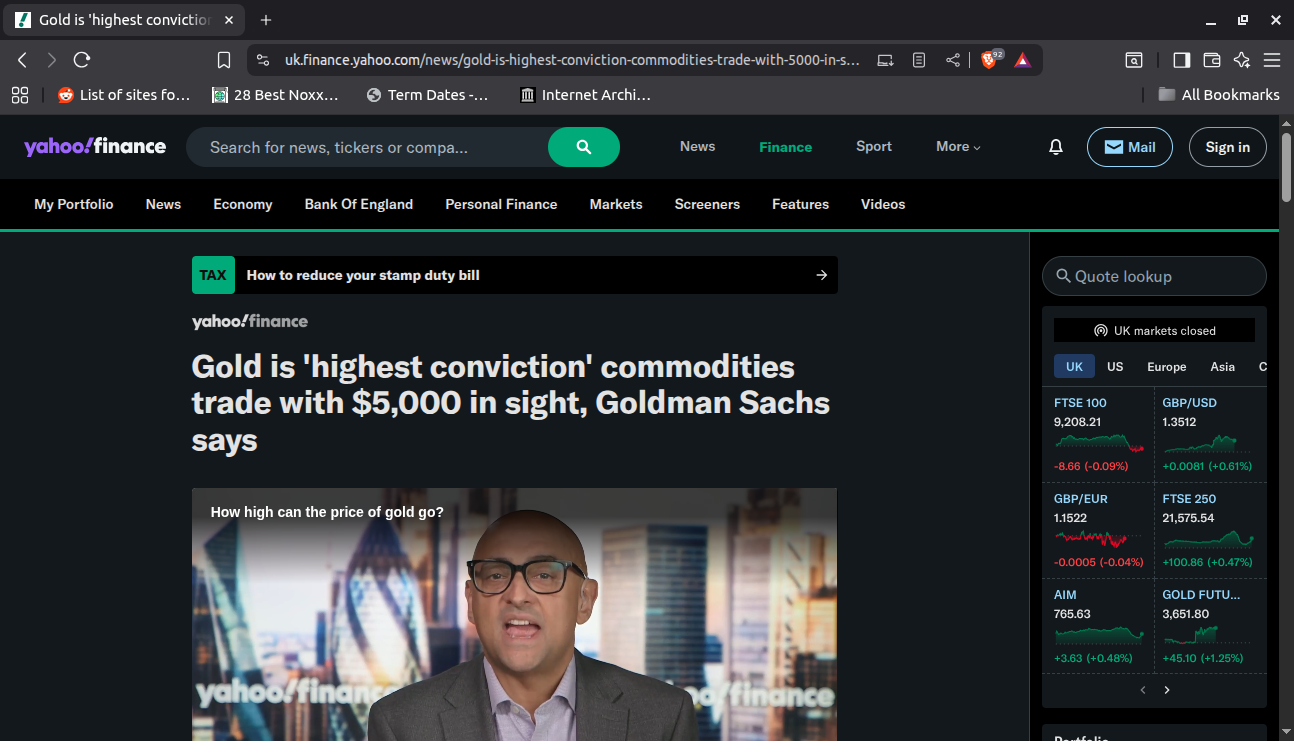Screen dimensions: 1294x741
Task: Open the apps grid icon in bookmarks bar
Action: (20, 95)
